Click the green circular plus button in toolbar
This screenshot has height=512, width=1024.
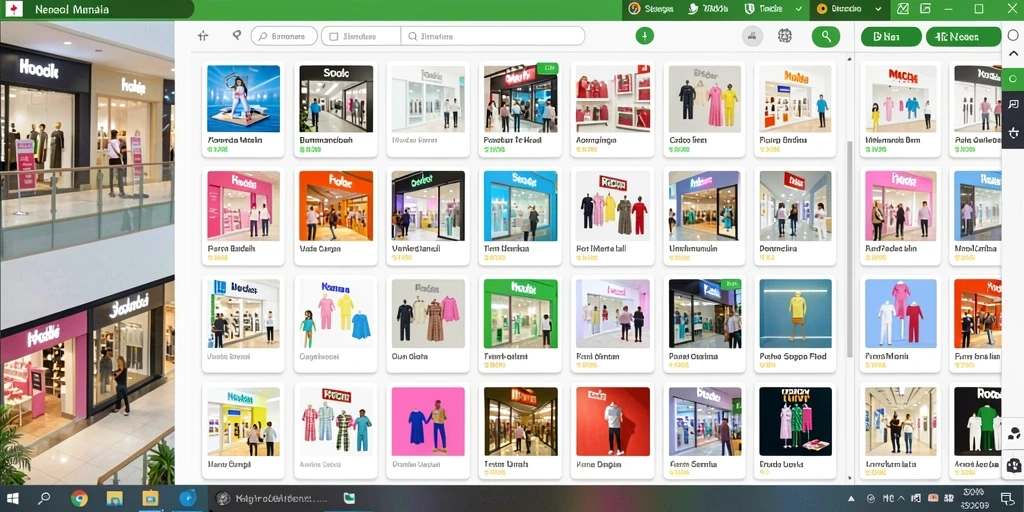pos(645,37)
